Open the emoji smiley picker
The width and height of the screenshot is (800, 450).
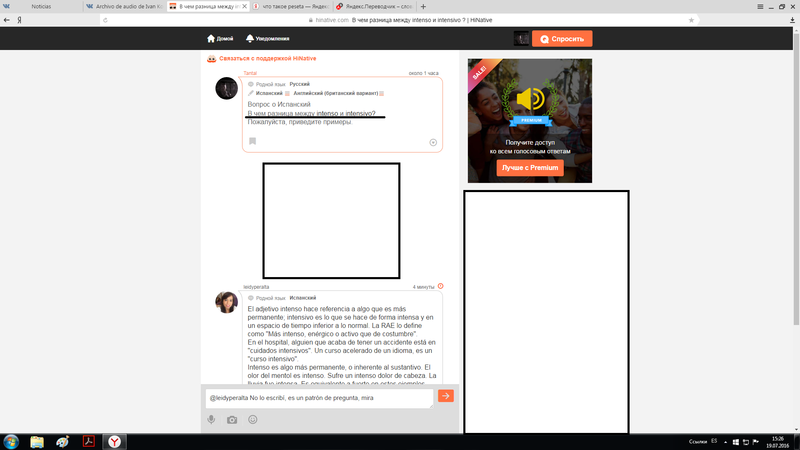pos(253,419)
